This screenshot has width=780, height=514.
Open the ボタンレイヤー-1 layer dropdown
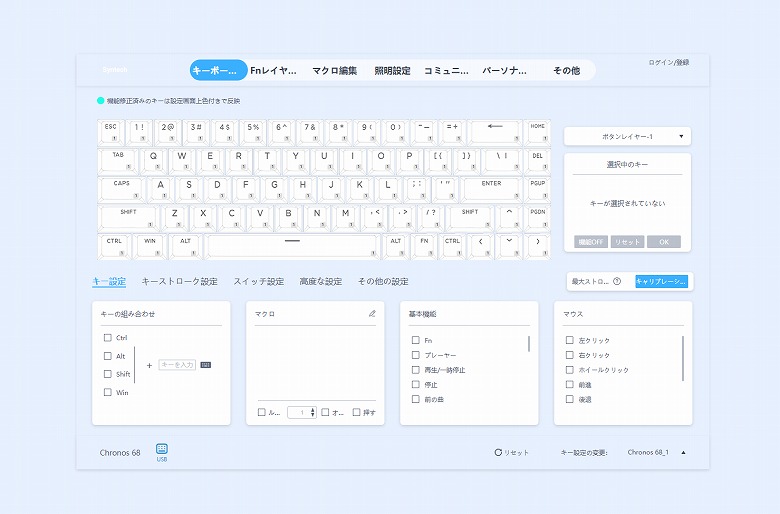point(627,136)
